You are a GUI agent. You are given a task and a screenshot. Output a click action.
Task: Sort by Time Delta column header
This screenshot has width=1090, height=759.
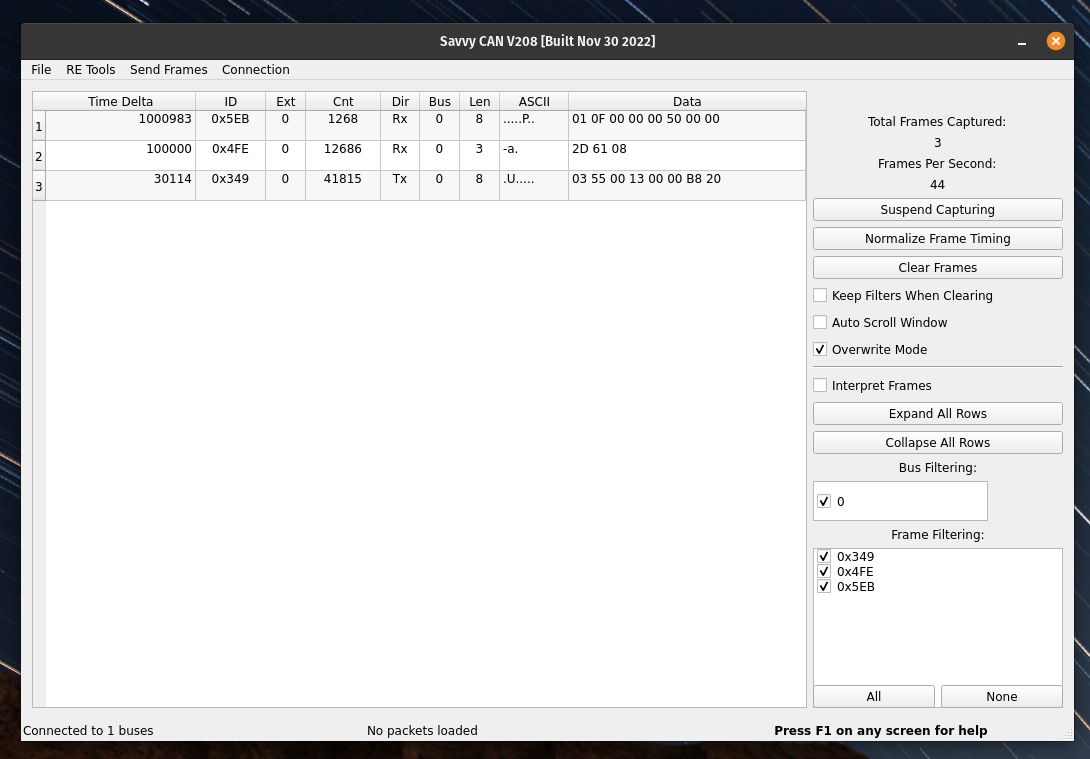[x=120, y=102]
